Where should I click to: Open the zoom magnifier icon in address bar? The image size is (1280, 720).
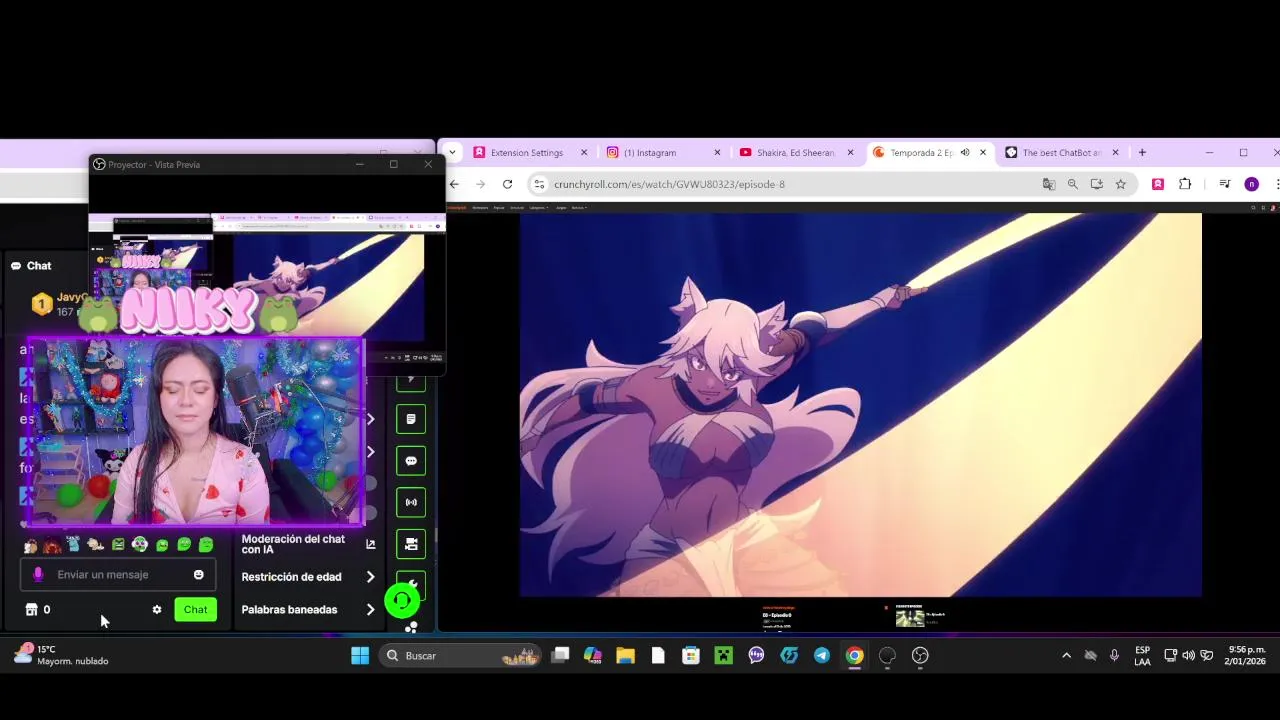tap(1073, 184)
